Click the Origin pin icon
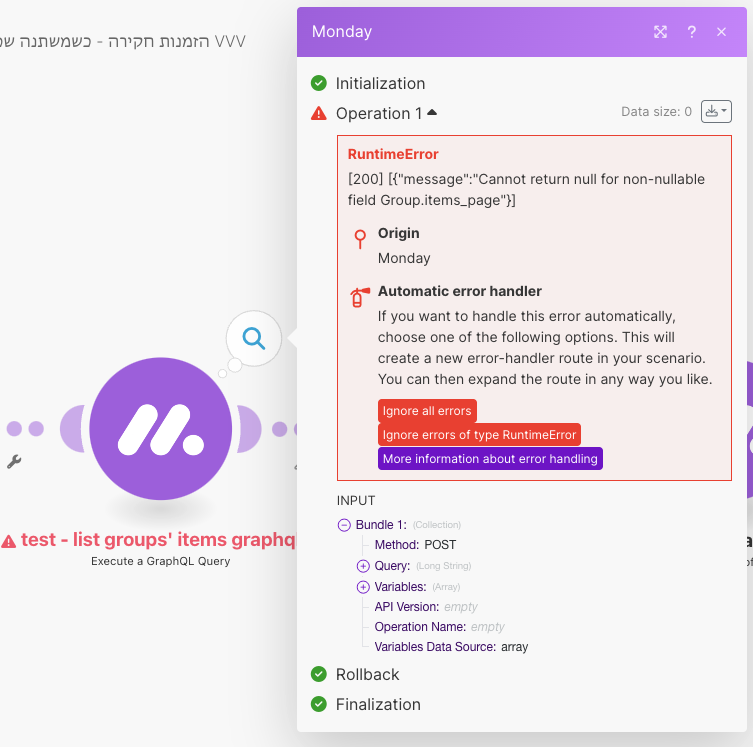753x747 pixels. point(360,239)
